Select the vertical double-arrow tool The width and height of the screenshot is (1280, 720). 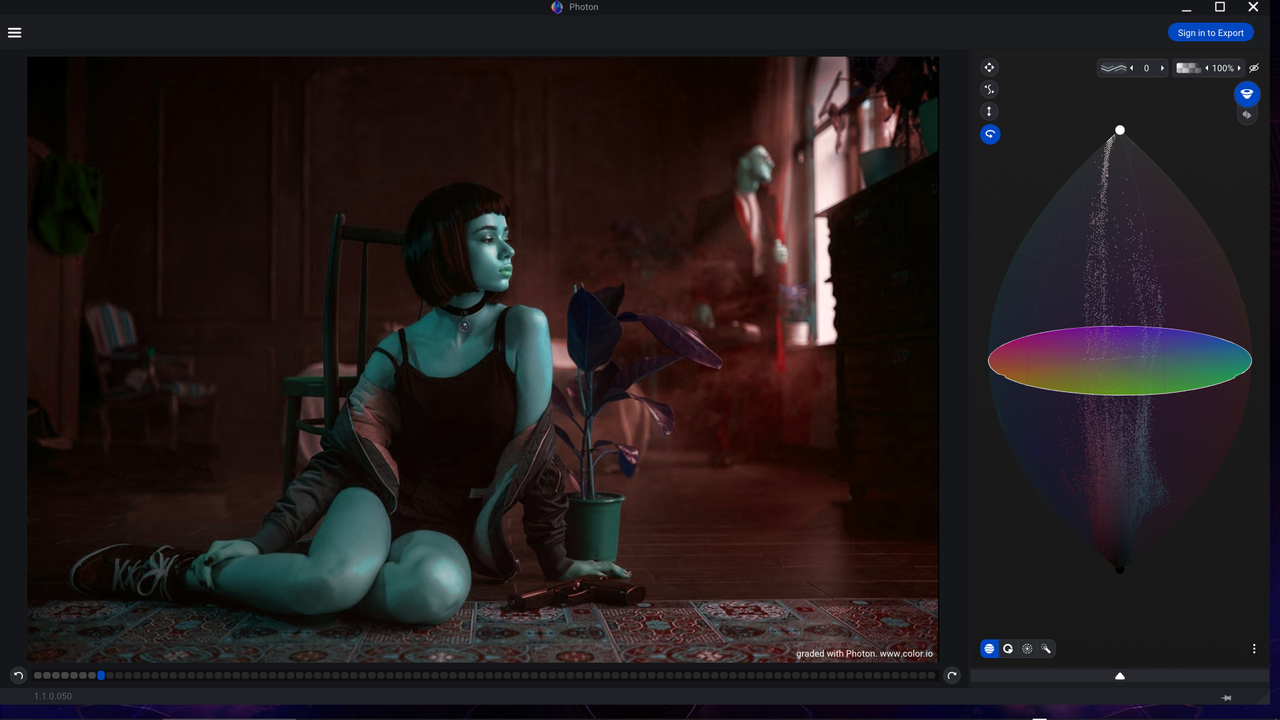989,111
